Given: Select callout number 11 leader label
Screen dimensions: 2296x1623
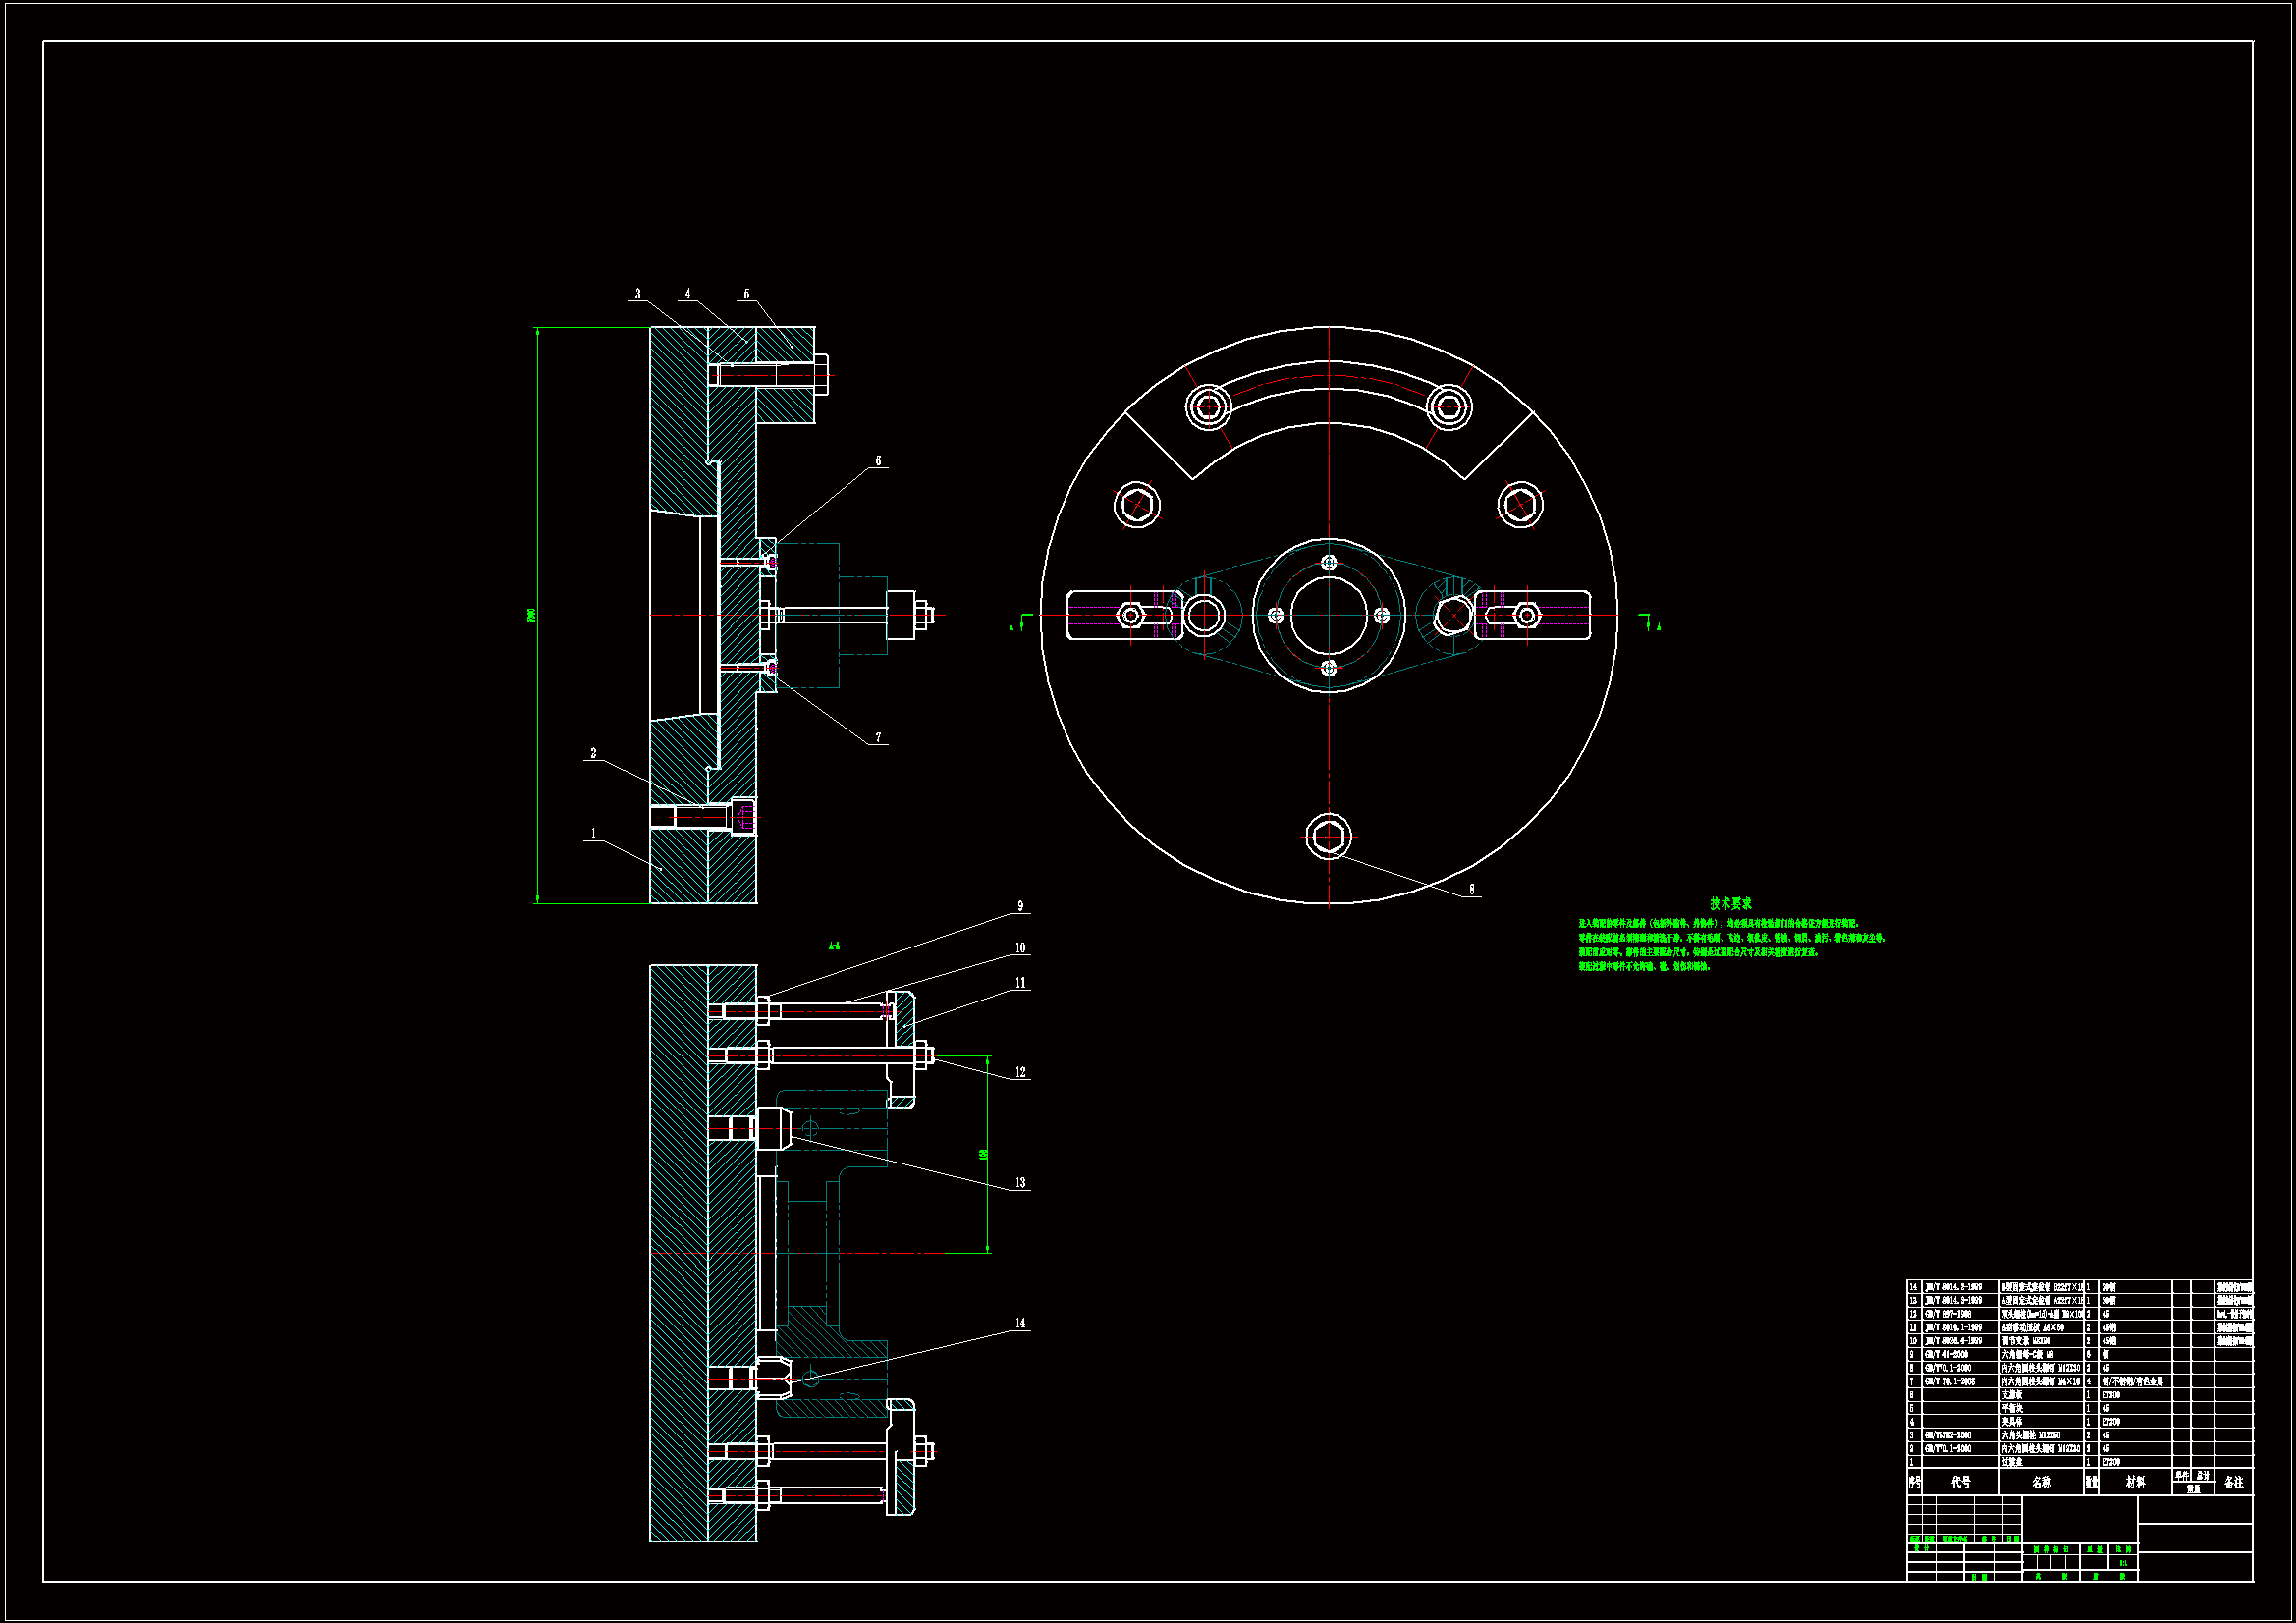Looking at the screenshot, I should (1020, 983).
